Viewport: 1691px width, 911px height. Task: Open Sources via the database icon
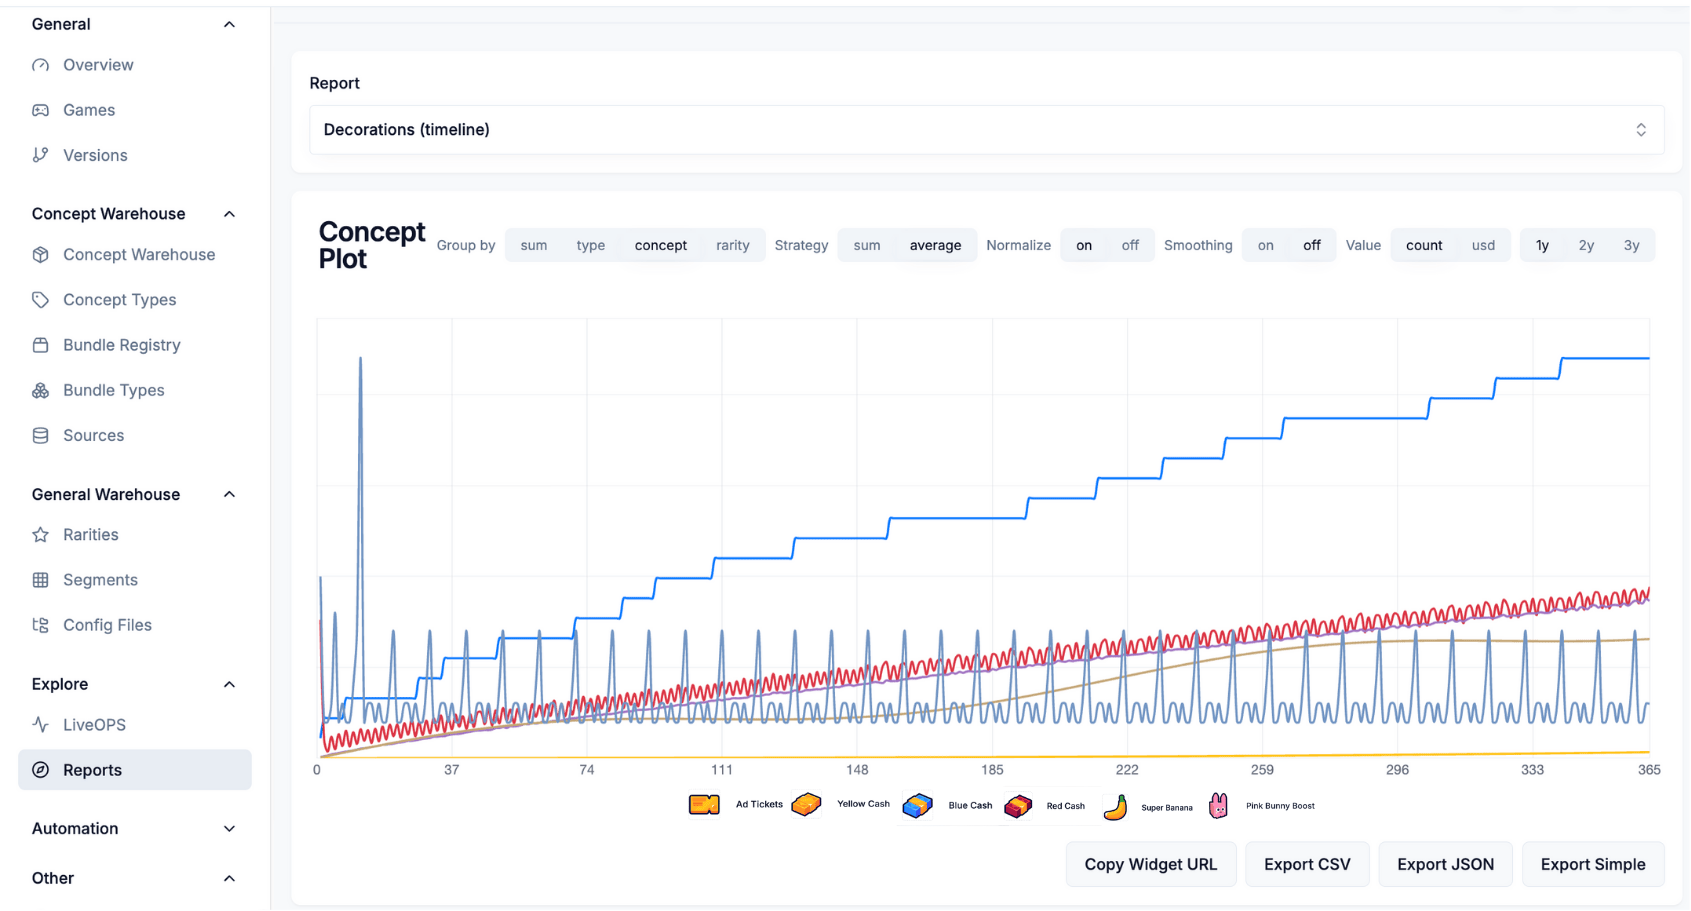(40, 435)
